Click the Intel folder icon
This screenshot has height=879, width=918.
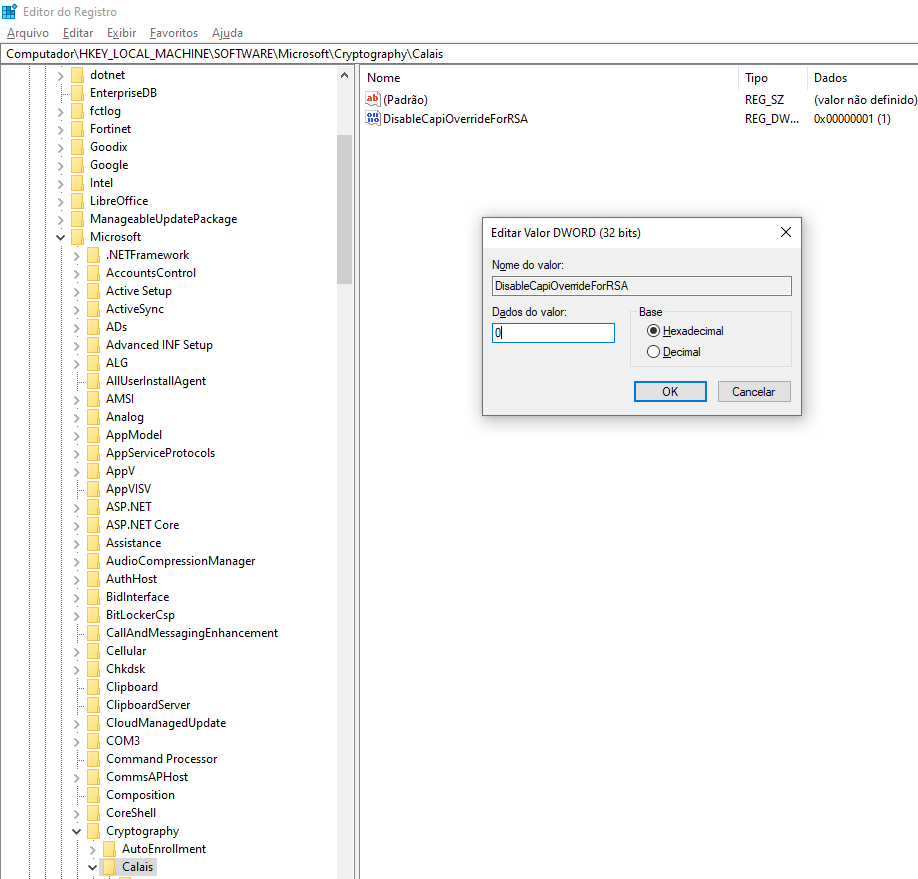pos(77,183)
